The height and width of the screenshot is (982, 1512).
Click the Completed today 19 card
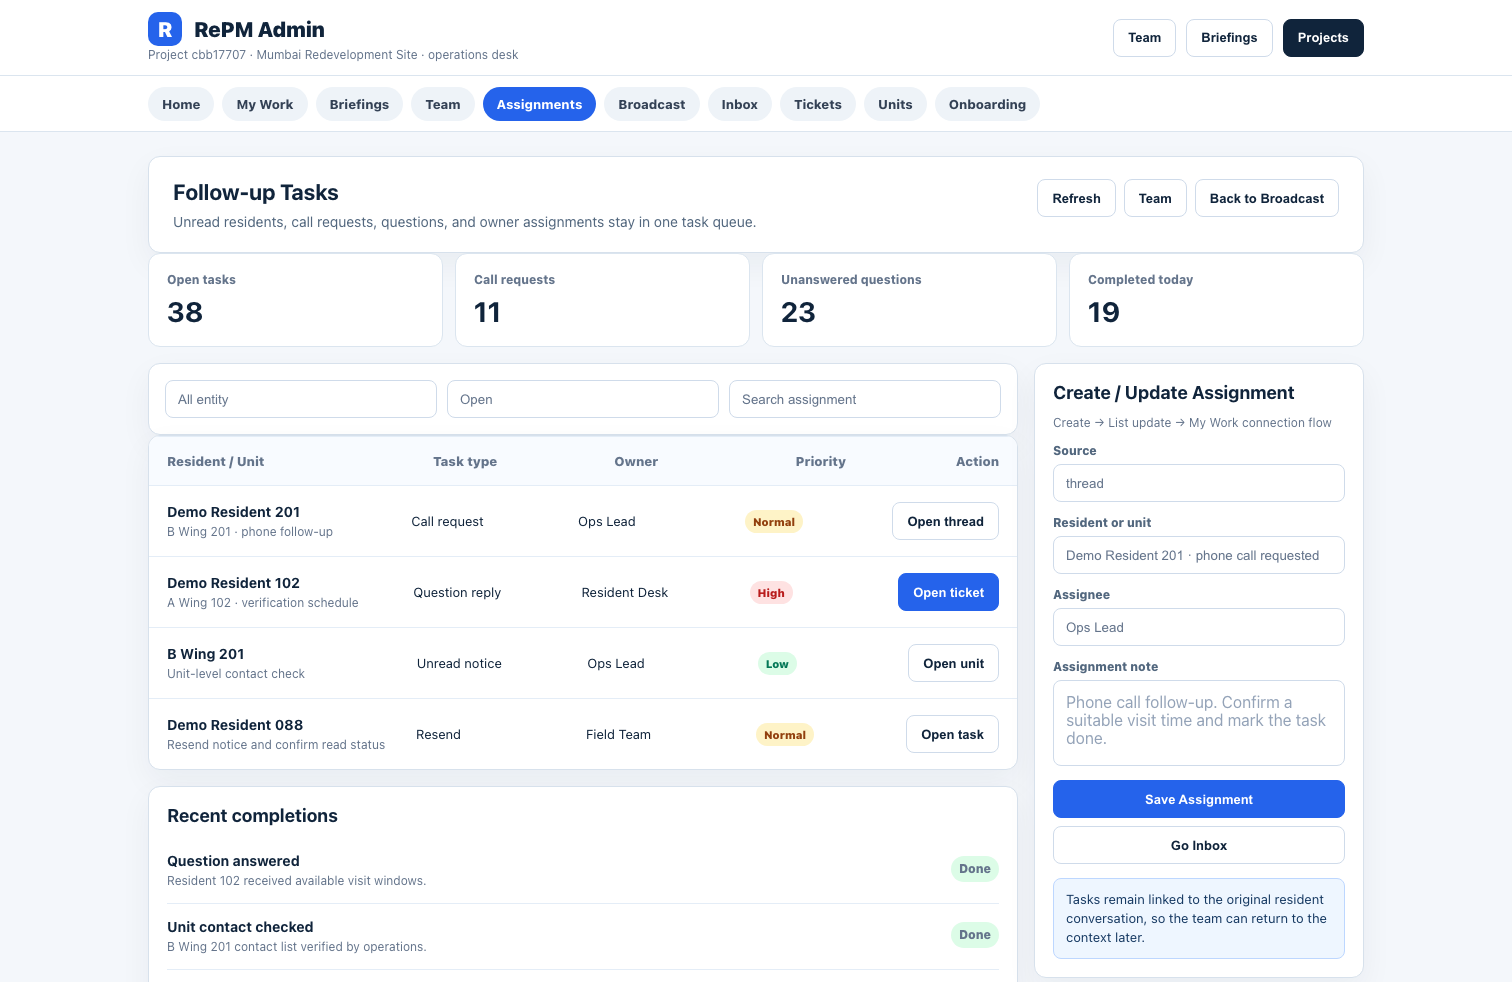[x=1216, y=300]
